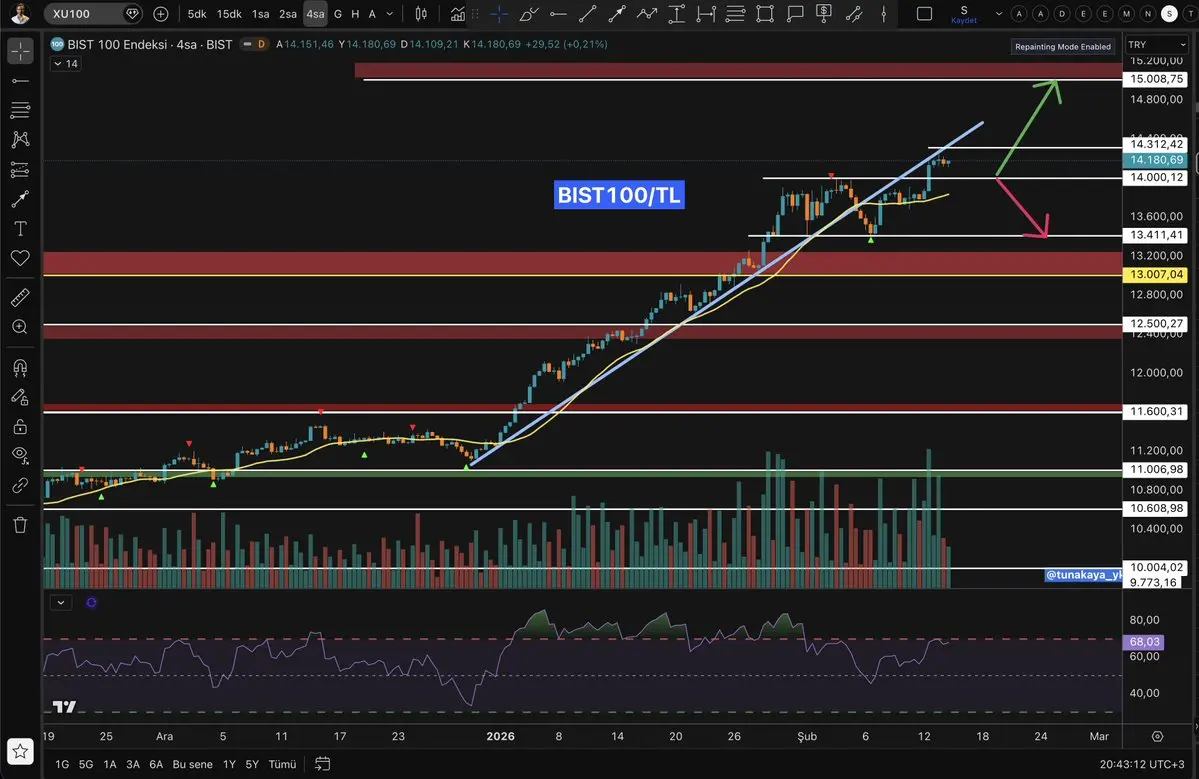The height and width of the screenshot is (779, 1199).
Task: Pick horizontal line in floating toolbar
Action: click(x=558, y=14)
